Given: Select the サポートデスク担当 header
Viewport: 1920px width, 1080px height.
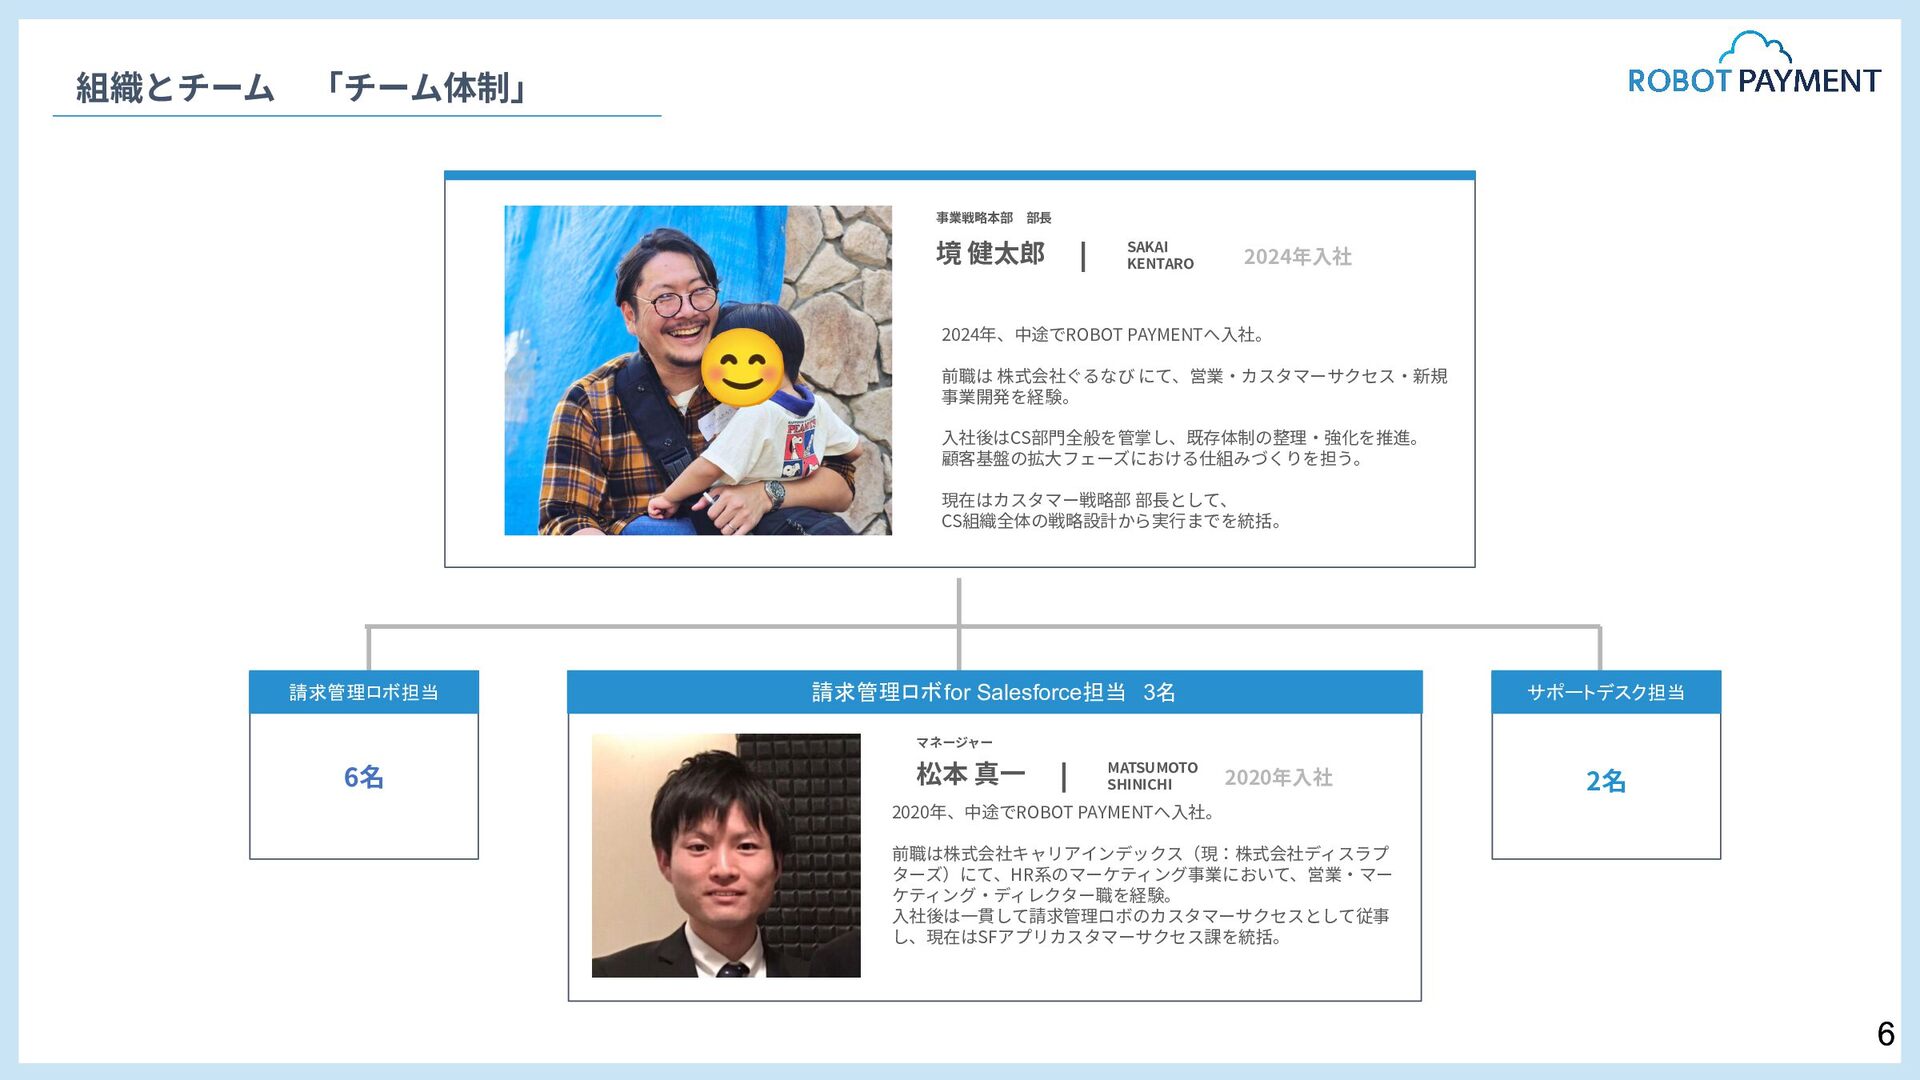Looking at the screenshot, I should click(x=1605, y=692).
